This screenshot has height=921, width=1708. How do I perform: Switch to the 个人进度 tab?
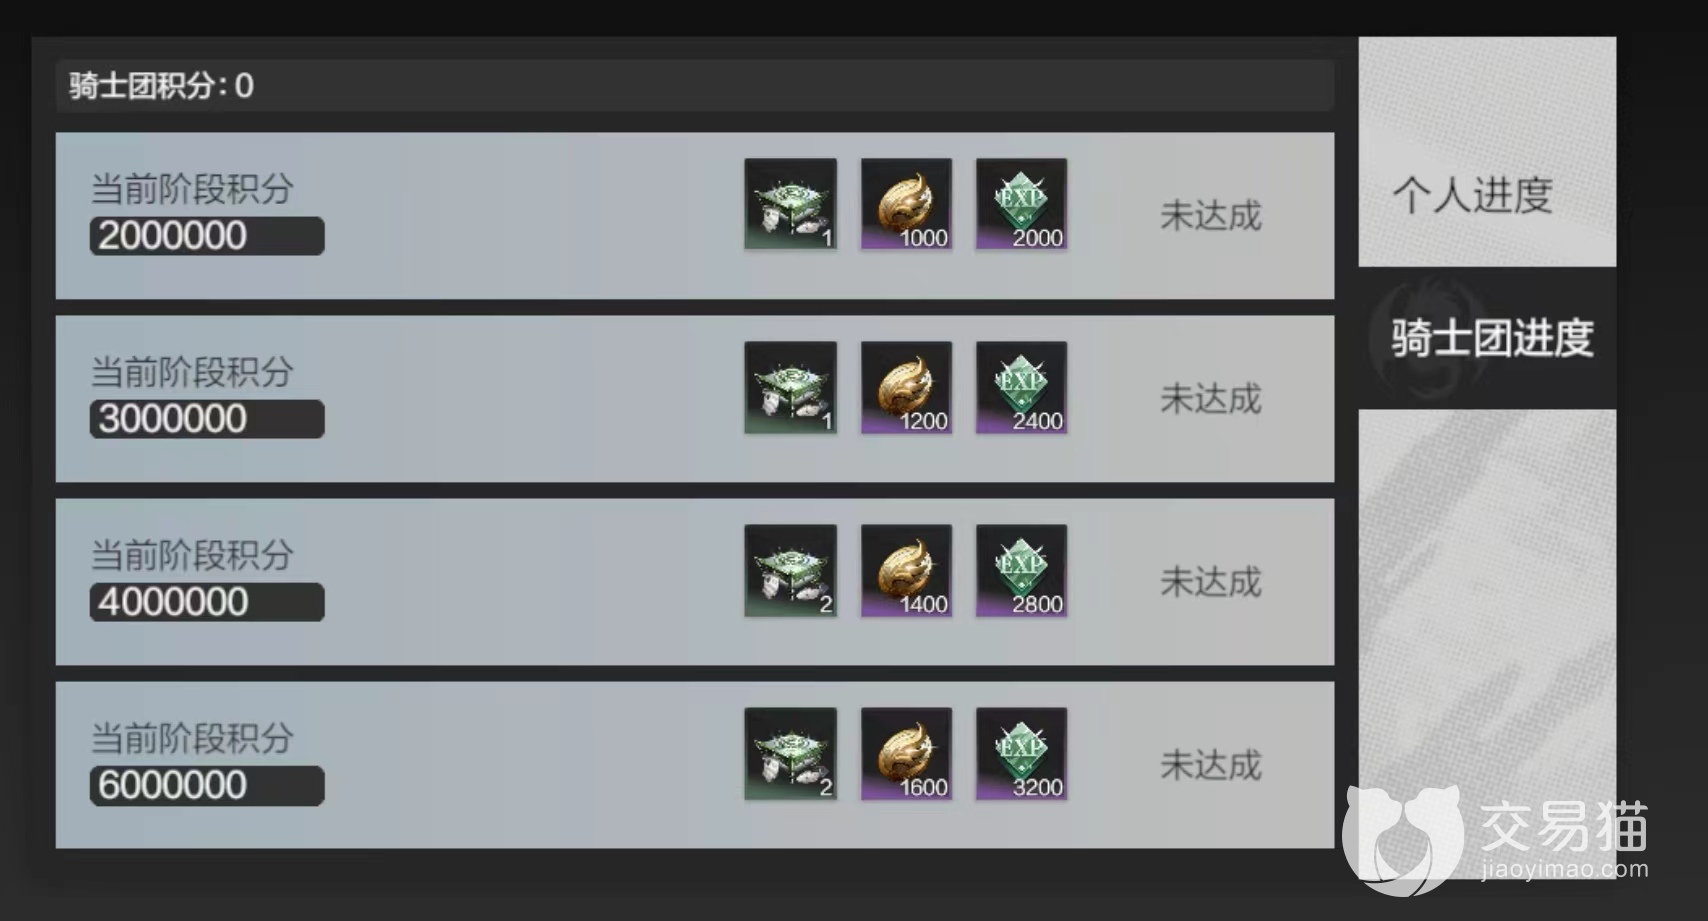click(x=1487, y=152)
